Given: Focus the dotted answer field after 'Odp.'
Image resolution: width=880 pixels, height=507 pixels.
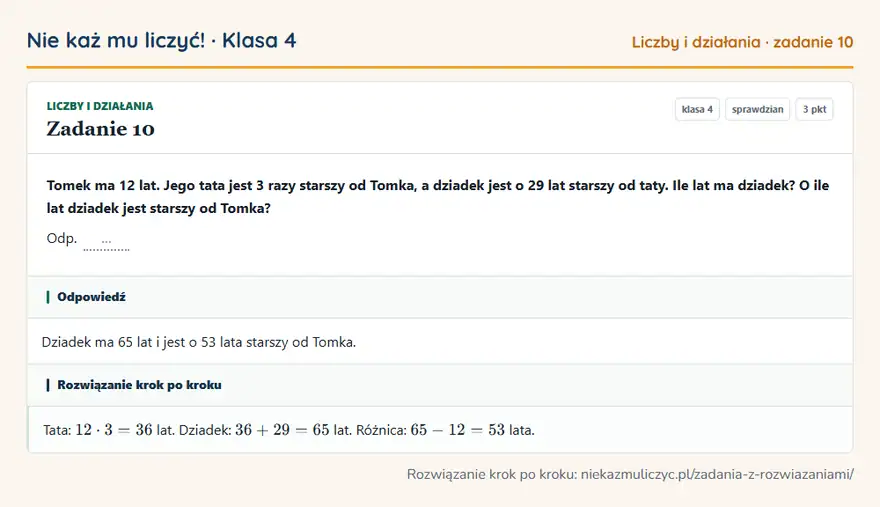Looking at the screenshot, I should [x=106, y=243].
